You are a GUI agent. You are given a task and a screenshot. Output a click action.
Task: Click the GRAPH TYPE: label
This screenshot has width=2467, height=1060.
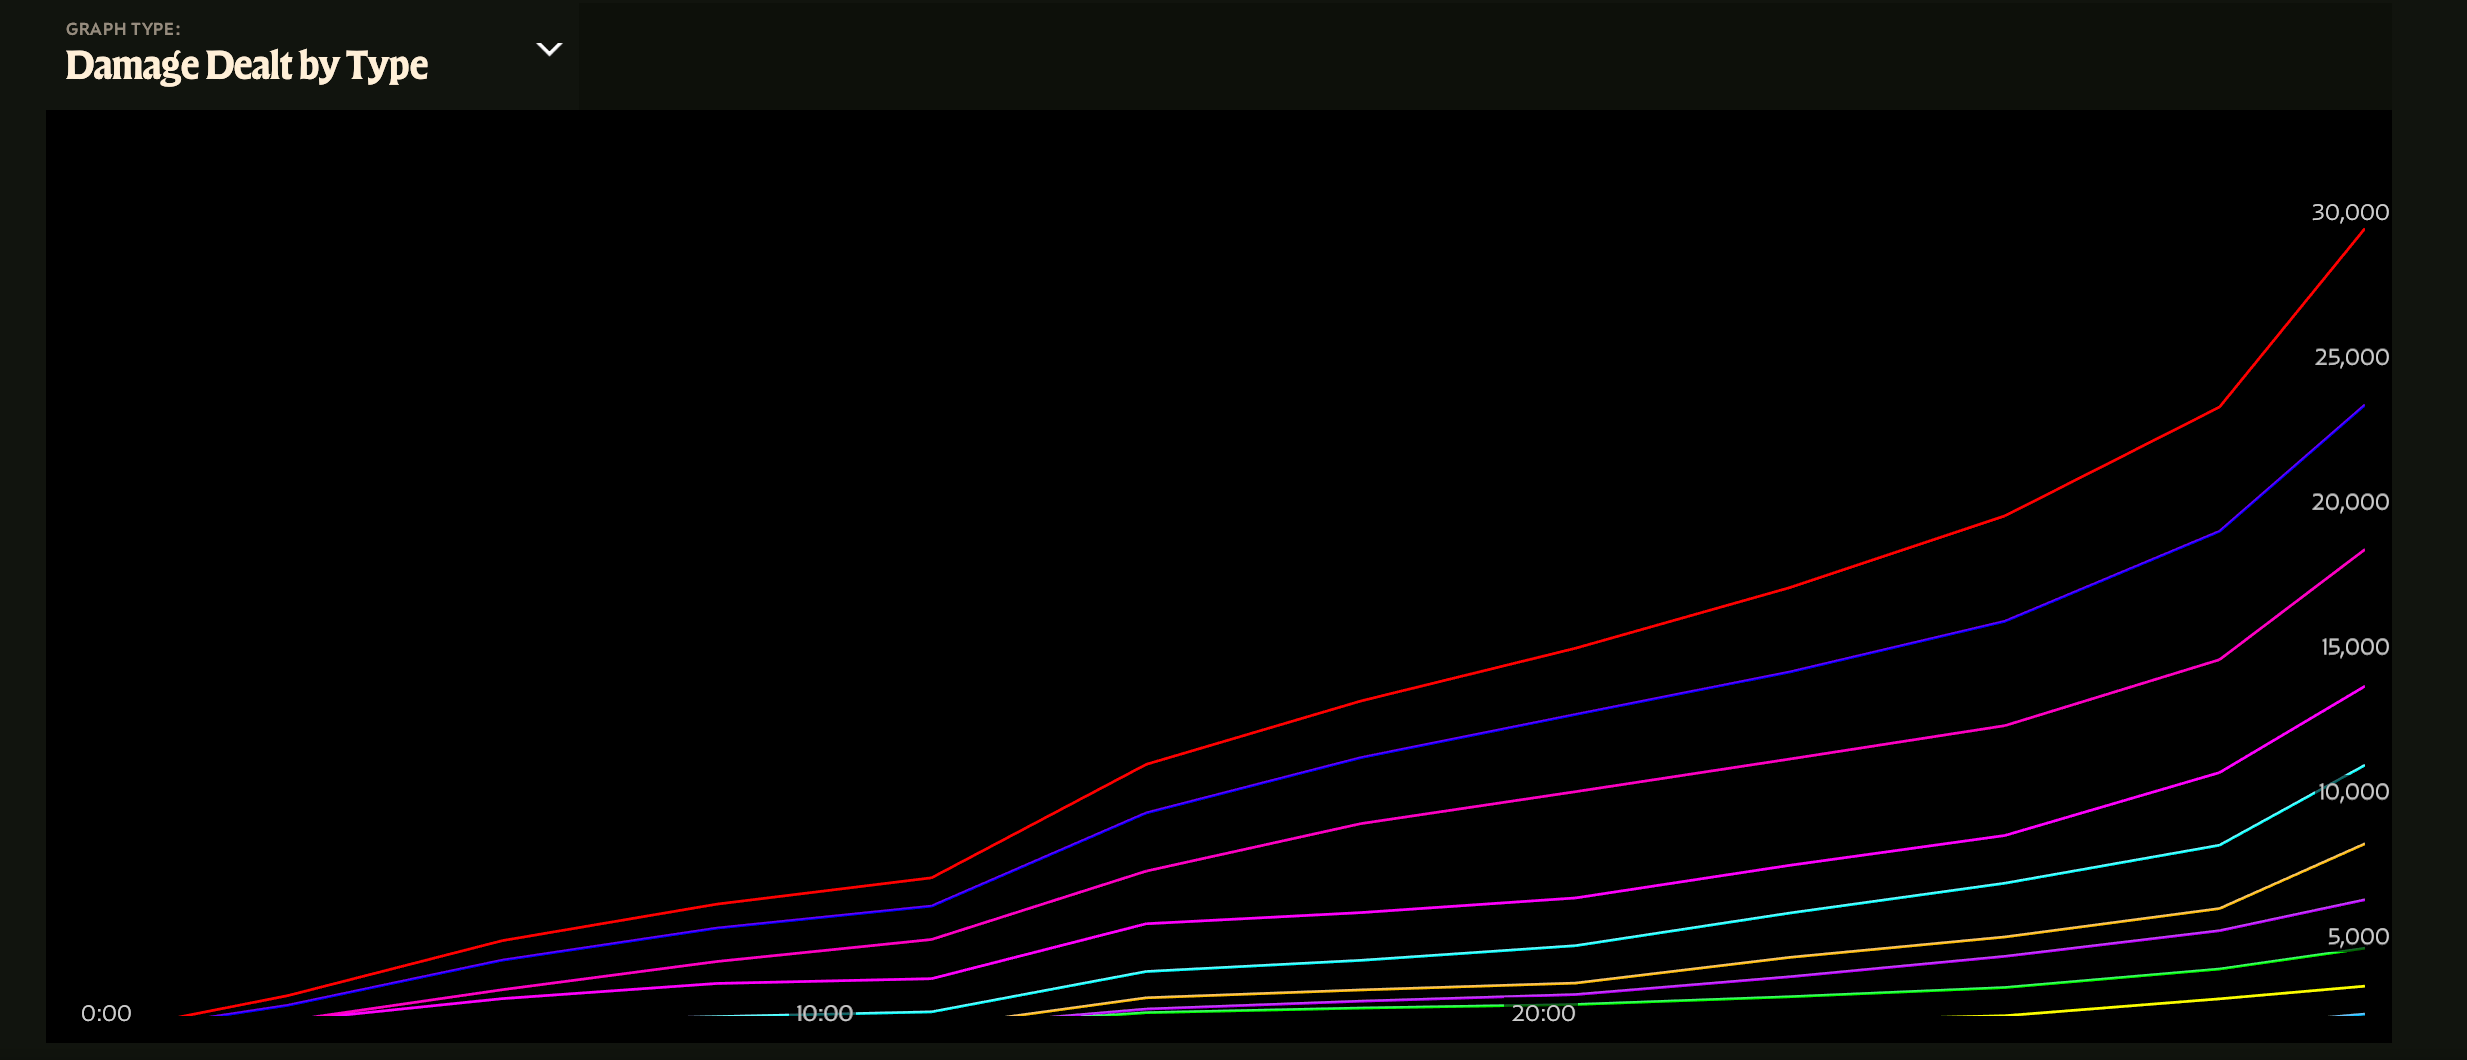[x=123, y=29]
